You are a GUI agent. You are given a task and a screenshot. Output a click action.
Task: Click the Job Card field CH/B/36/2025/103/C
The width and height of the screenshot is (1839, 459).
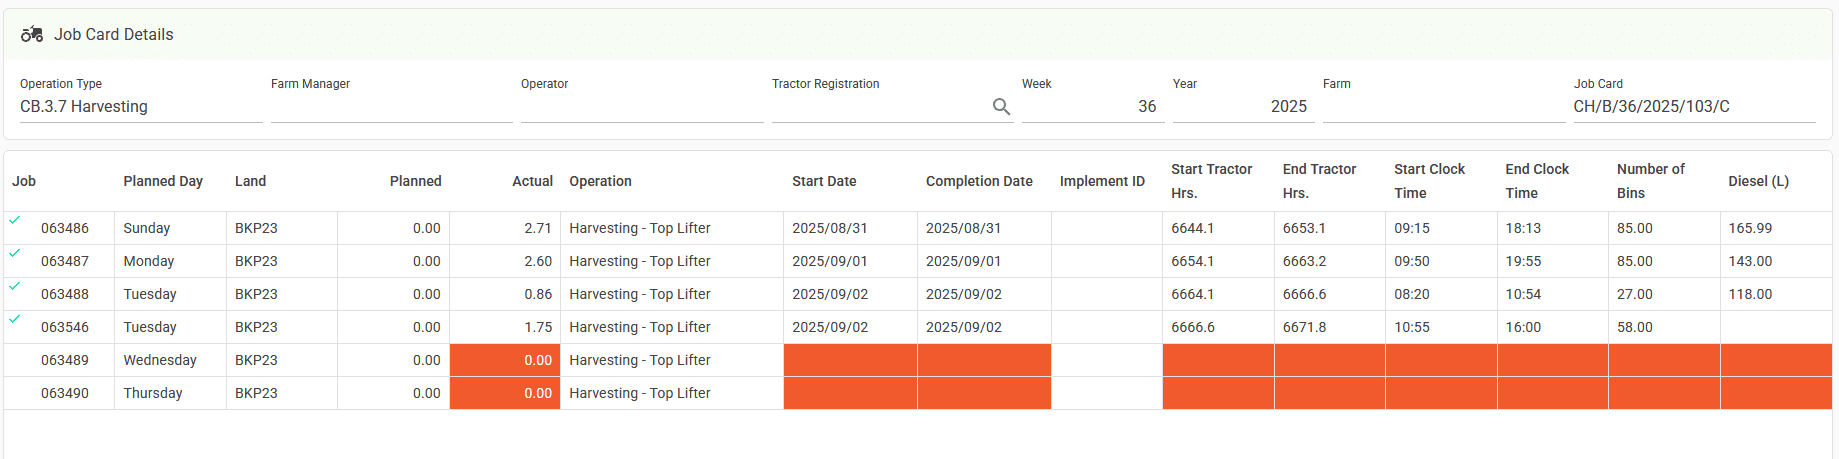(x=1693, y=107)
